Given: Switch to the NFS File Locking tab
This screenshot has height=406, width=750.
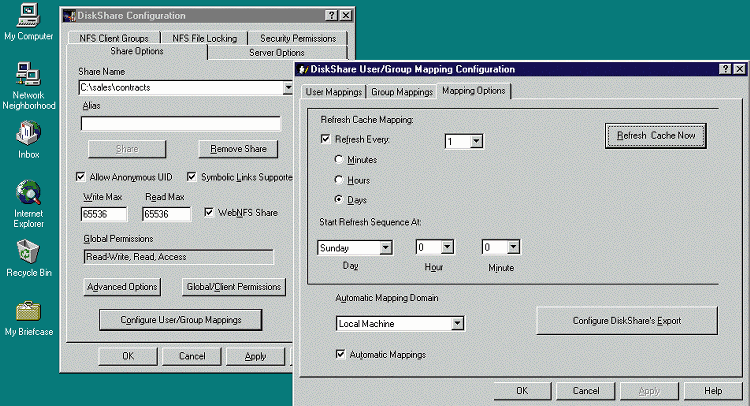Looking at the screenshot, I should (203, 38).
